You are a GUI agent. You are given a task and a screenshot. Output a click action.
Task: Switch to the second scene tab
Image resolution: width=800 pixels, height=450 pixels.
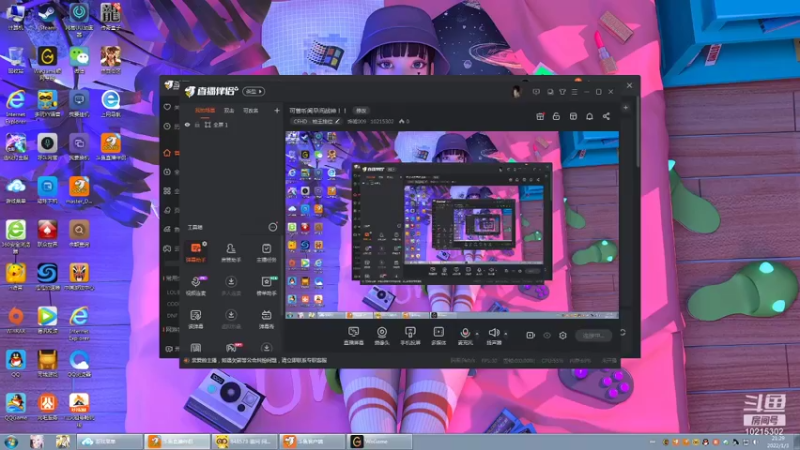229,110
